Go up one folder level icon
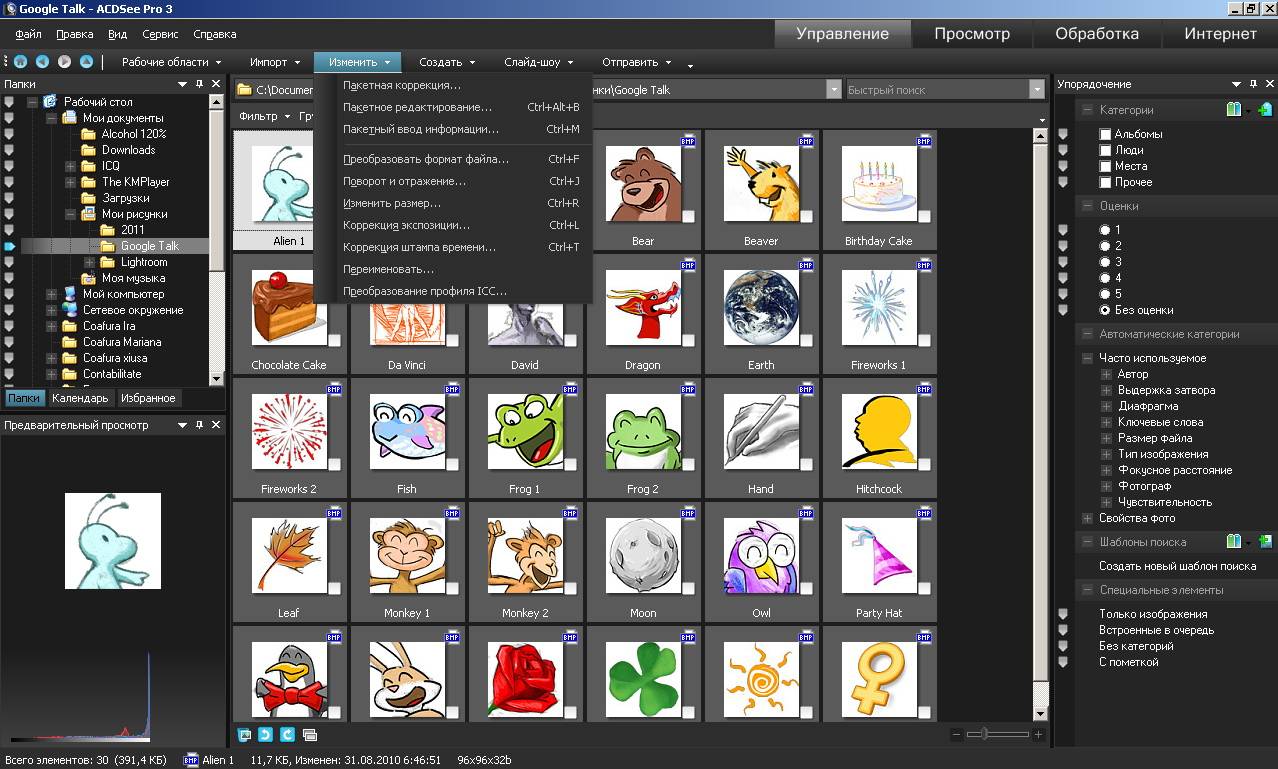This screenshot has width=1278, height=769. (x=86, y=62)
